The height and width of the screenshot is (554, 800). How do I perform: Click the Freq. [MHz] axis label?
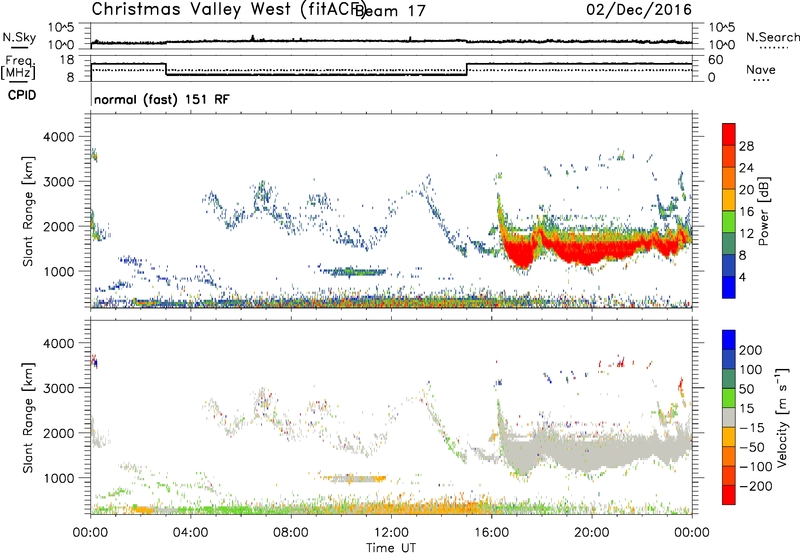click(19, 68)
